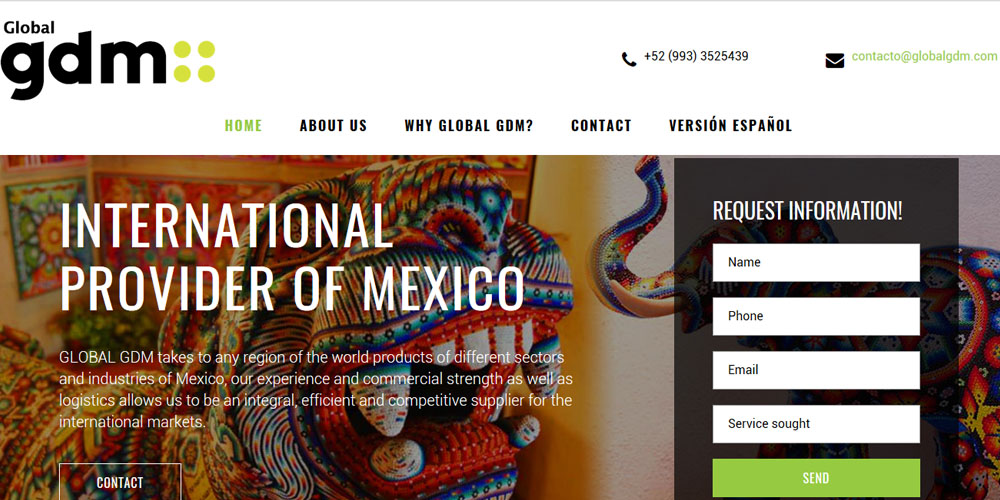The height and width of the screenshot is (500, 1000).
Task: Open the contacto@globalgdm.com email link
Action: coord(924,56)
